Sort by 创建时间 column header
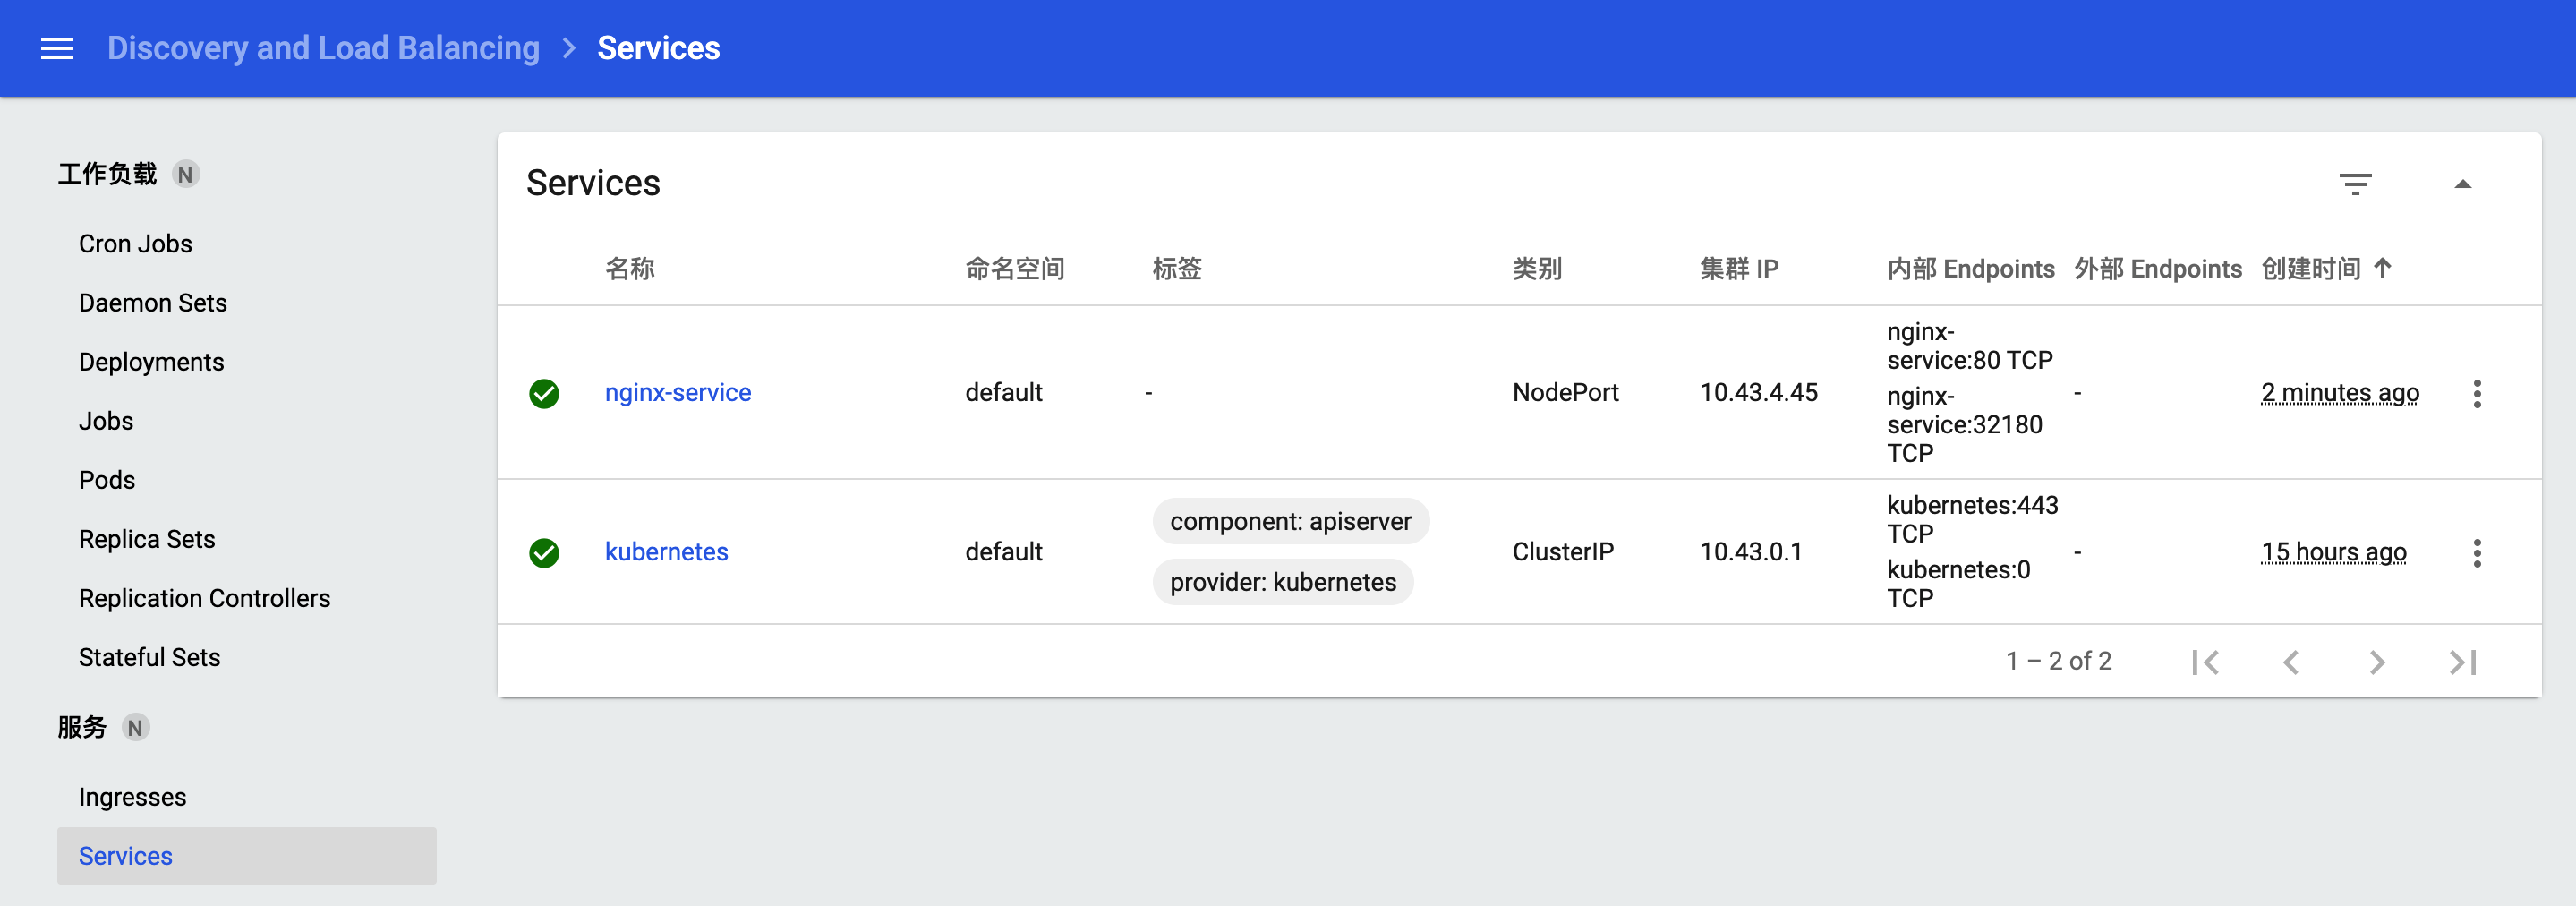The height and width of the screenshot is (906, 2576). pyautogui.click(x=2311, y=268)
